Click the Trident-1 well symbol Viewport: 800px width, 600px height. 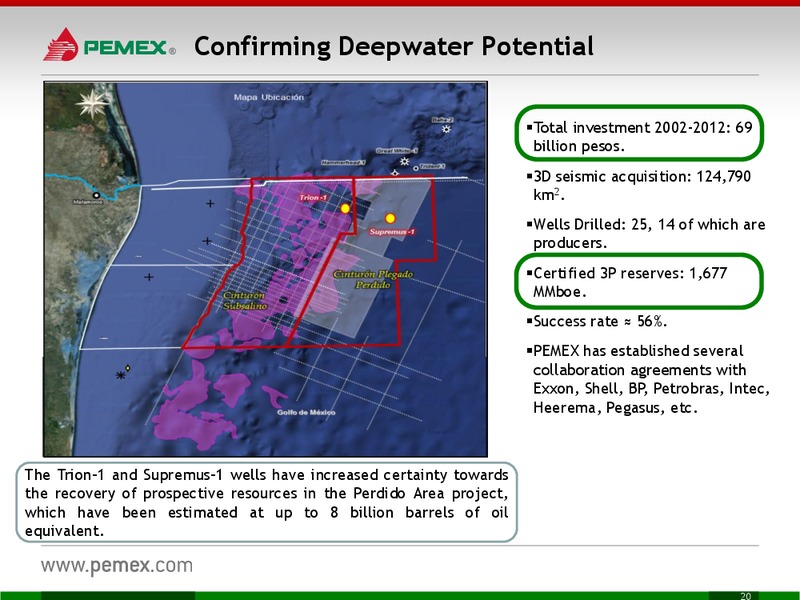click(416, 168)
